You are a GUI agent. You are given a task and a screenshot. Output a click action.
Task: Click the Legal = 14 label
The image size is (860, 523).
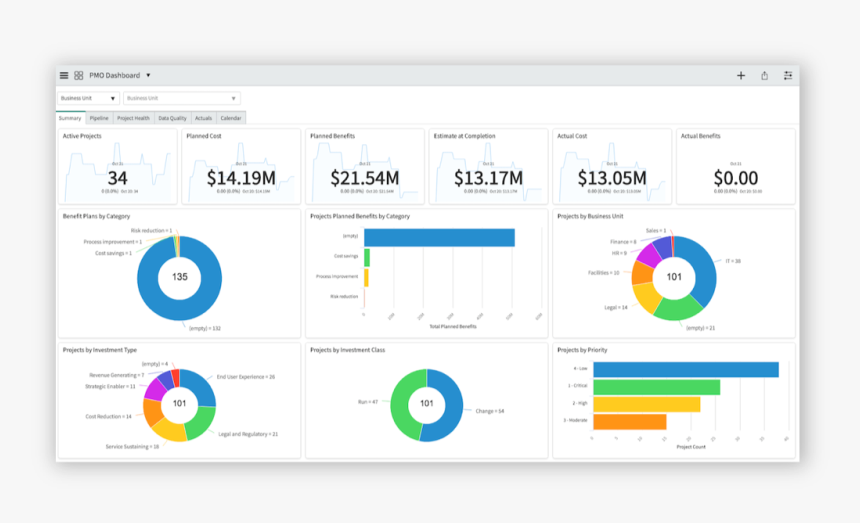[616, 308]
